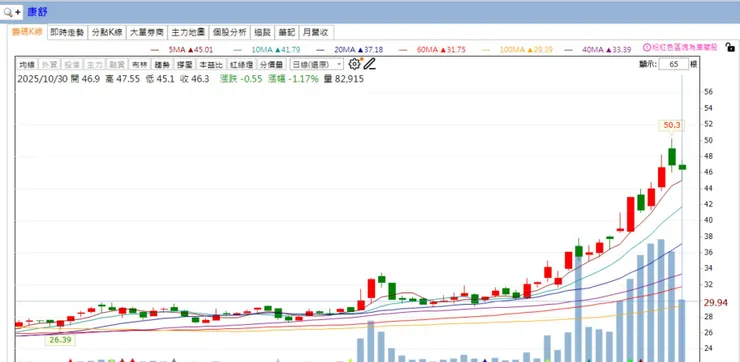This screenshot has height=362, width=740.
Task: Click the 收 46.3 closing price
Action: pos(194,79)
